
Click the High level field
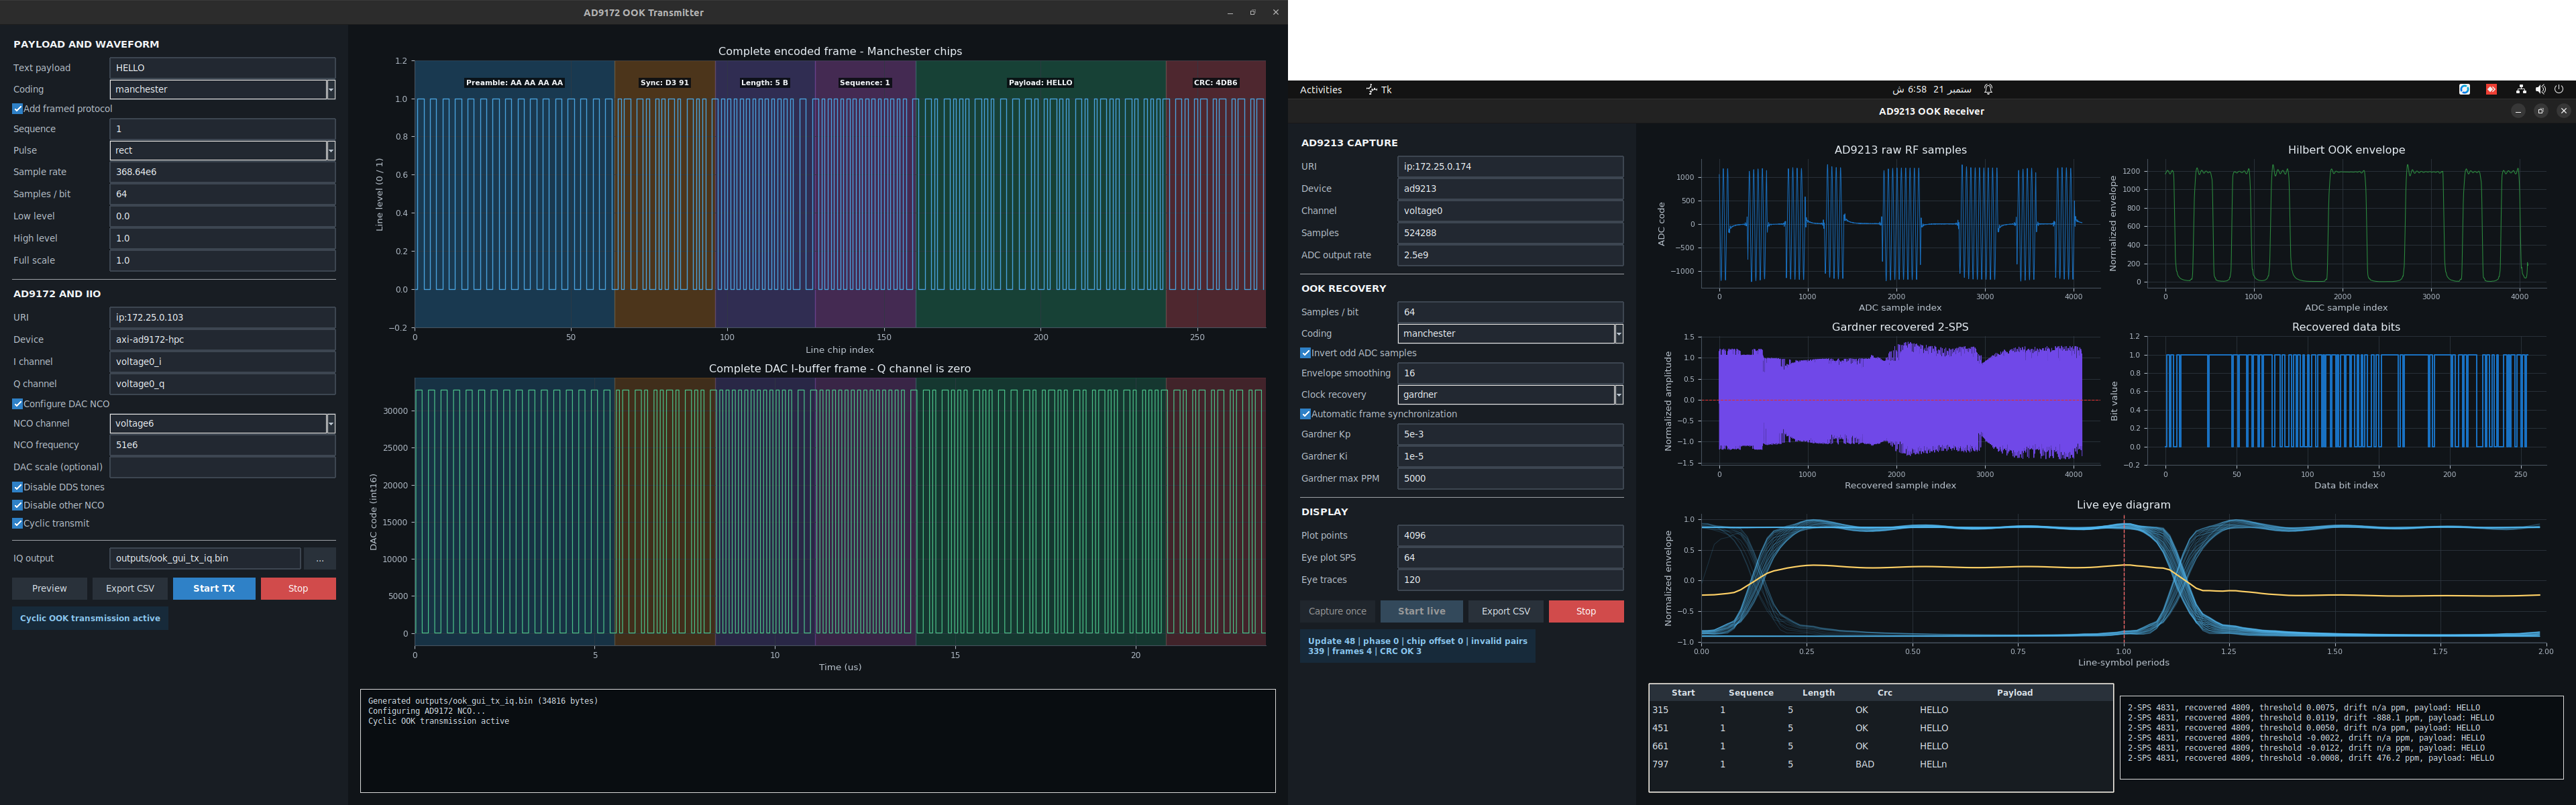click(222, 238)
